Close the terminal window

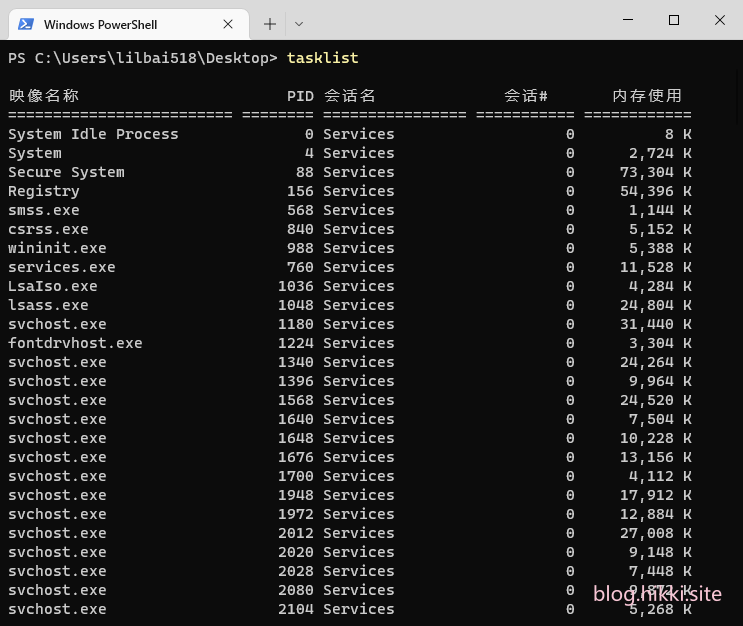point(720,20)
